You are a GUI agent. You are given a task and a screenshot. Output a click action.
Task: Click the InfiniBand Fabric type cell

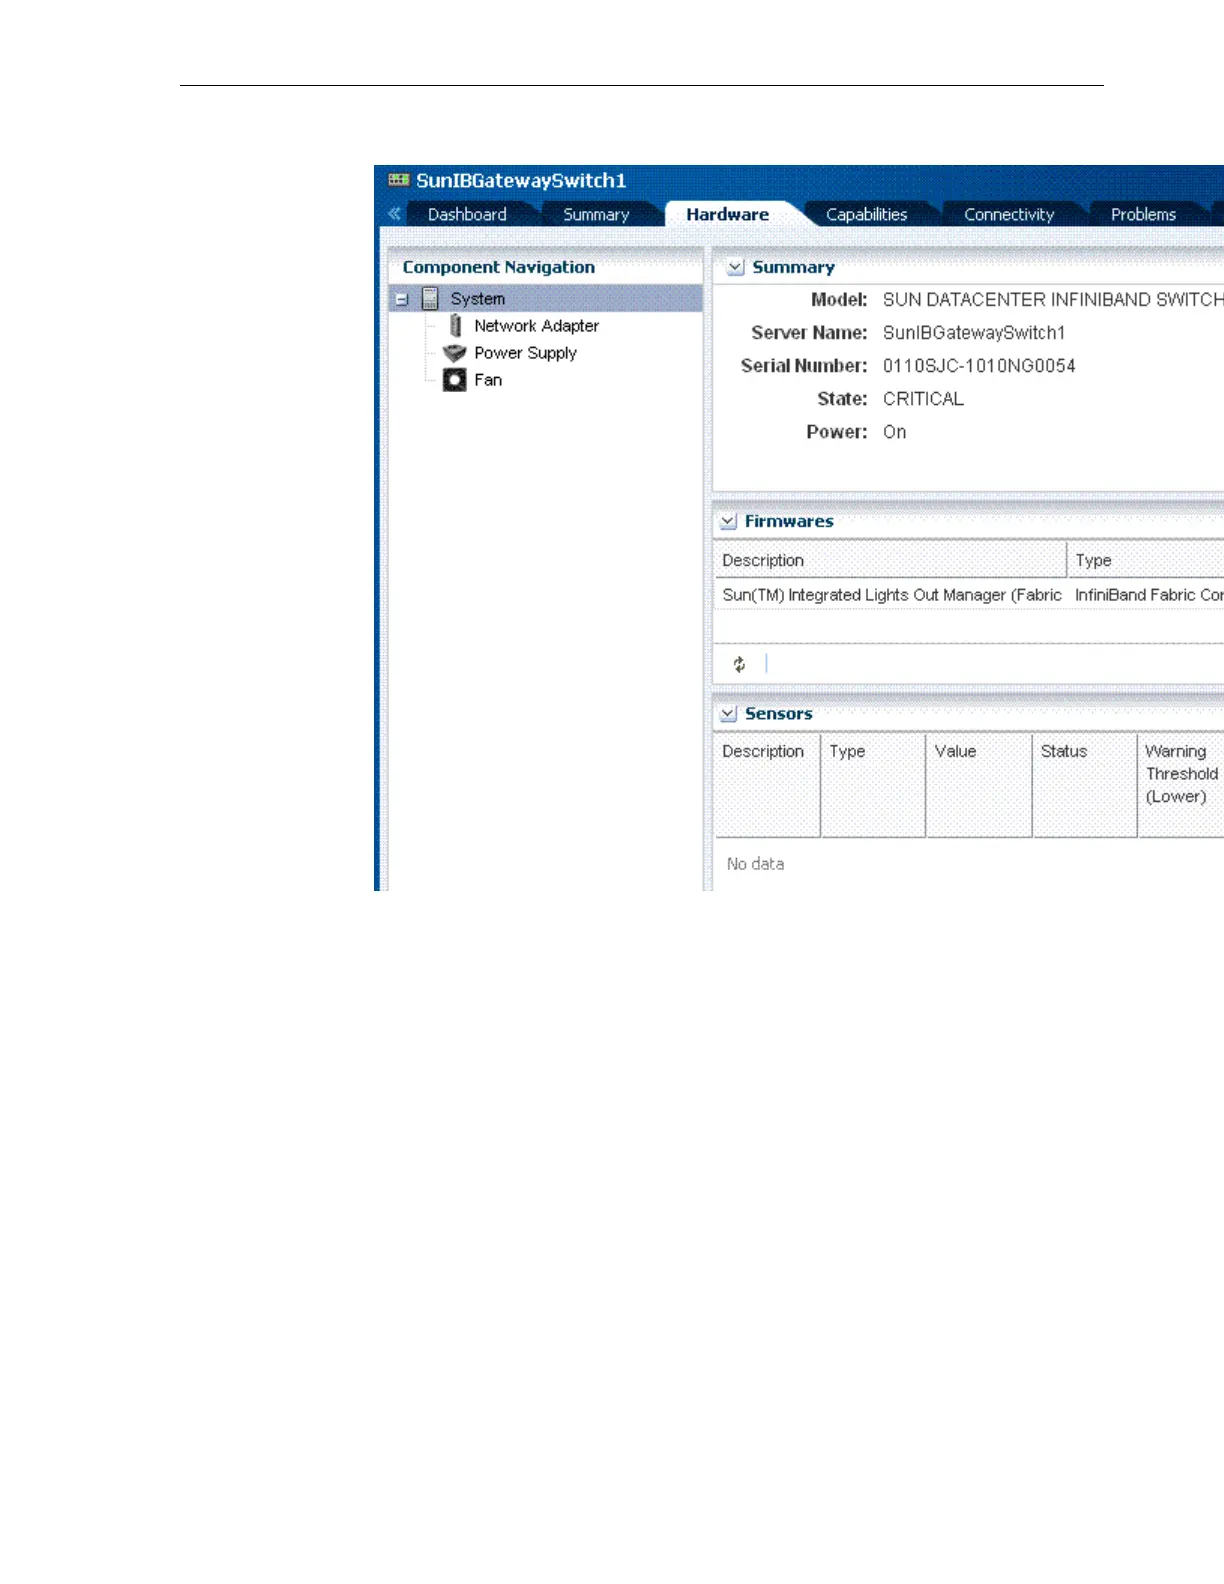1149,595
